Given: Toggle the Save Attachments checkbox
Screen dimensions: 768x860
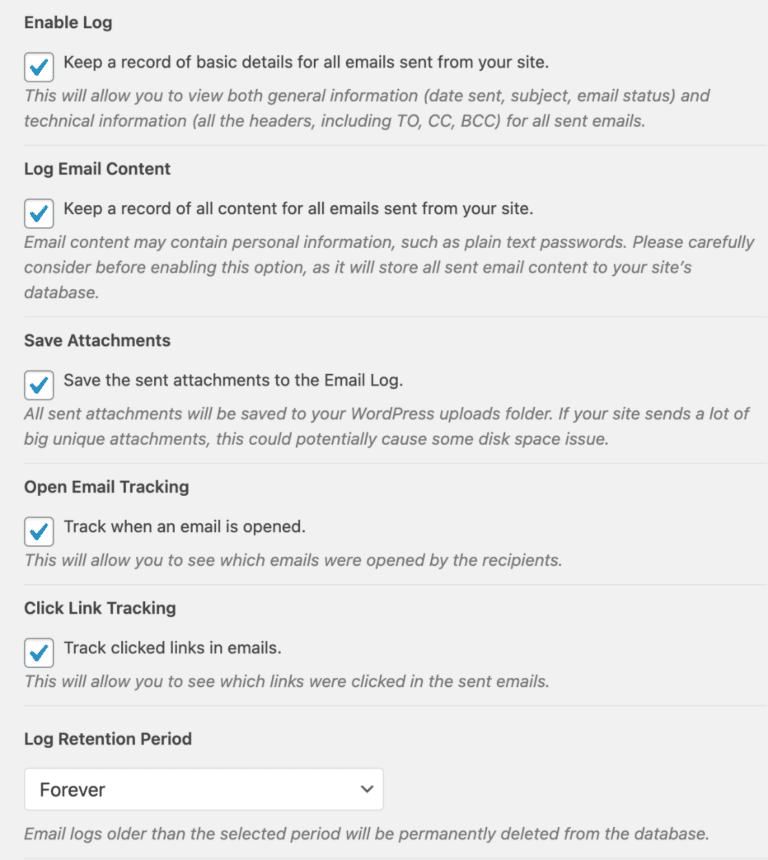Looking at the screenshot, I should 38,385.
